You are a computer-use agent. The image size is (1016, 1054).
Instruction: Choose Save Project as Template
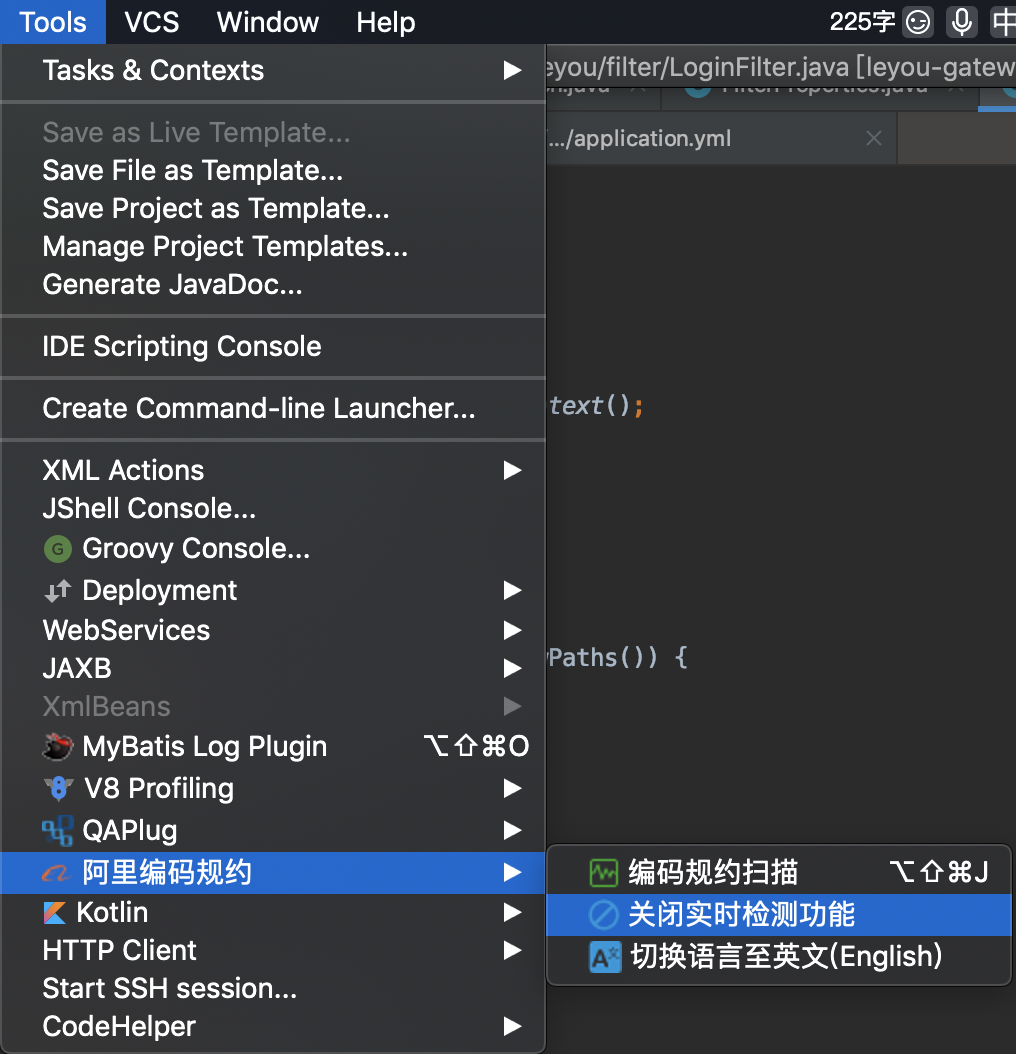(x=272, y=209)
